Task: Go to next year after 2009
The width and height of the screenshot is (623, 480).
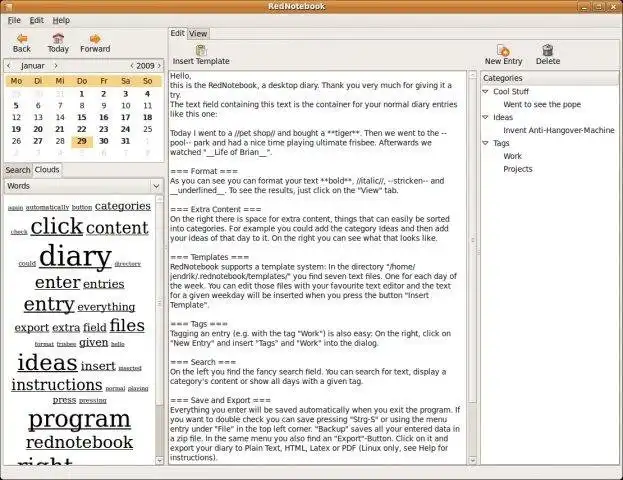Action: click(159, 66)
